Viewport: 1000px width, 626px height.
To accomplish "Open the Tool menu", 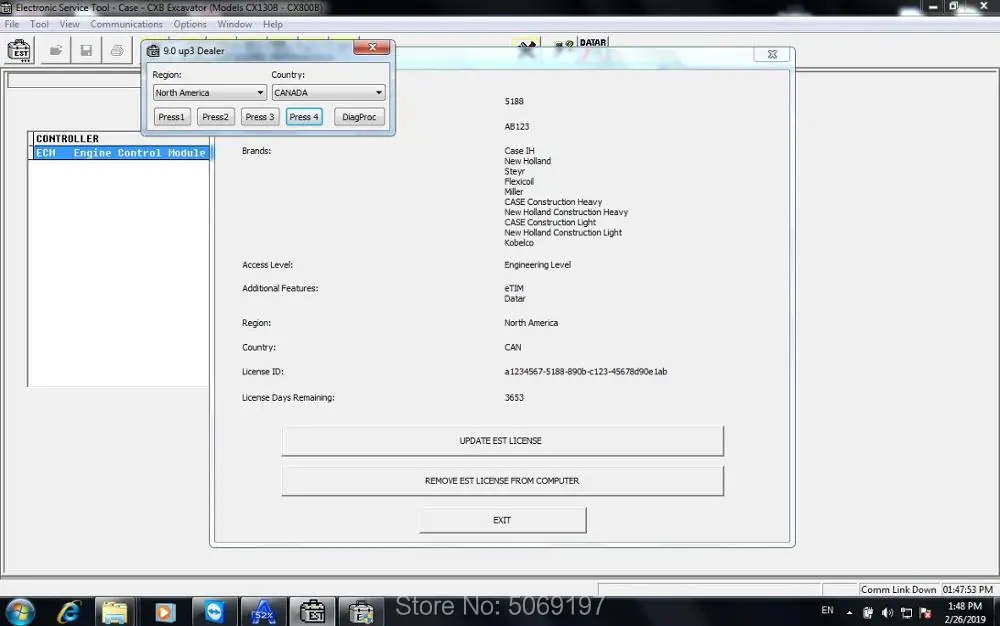I will (x=39, y=24).
